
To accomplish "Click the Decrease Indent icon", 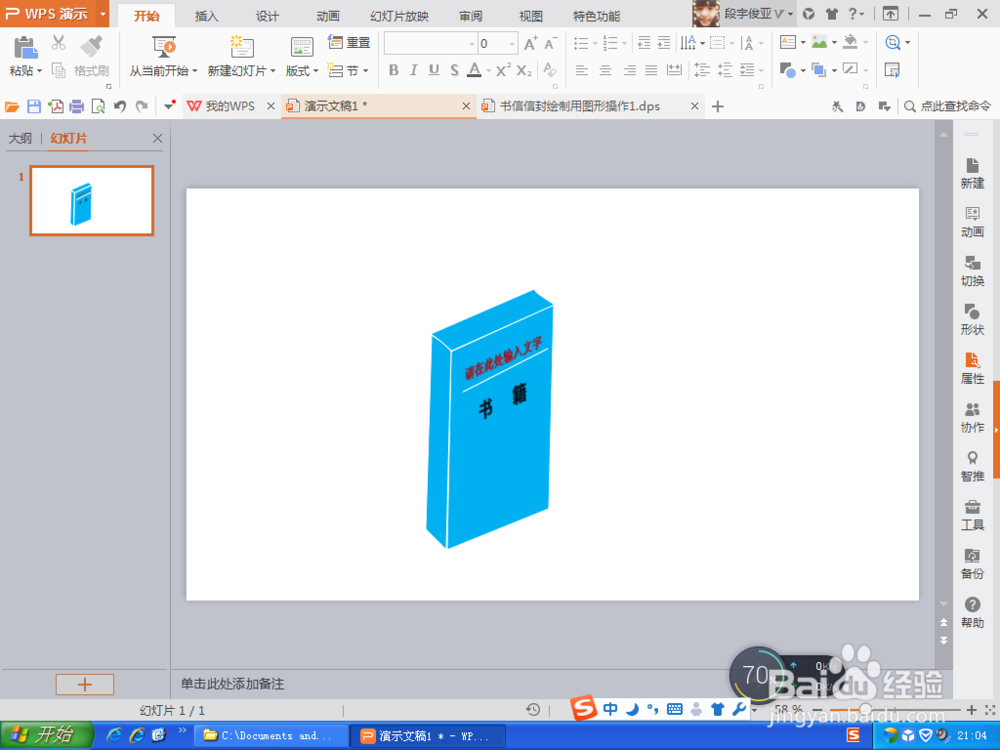I will 644,43.
